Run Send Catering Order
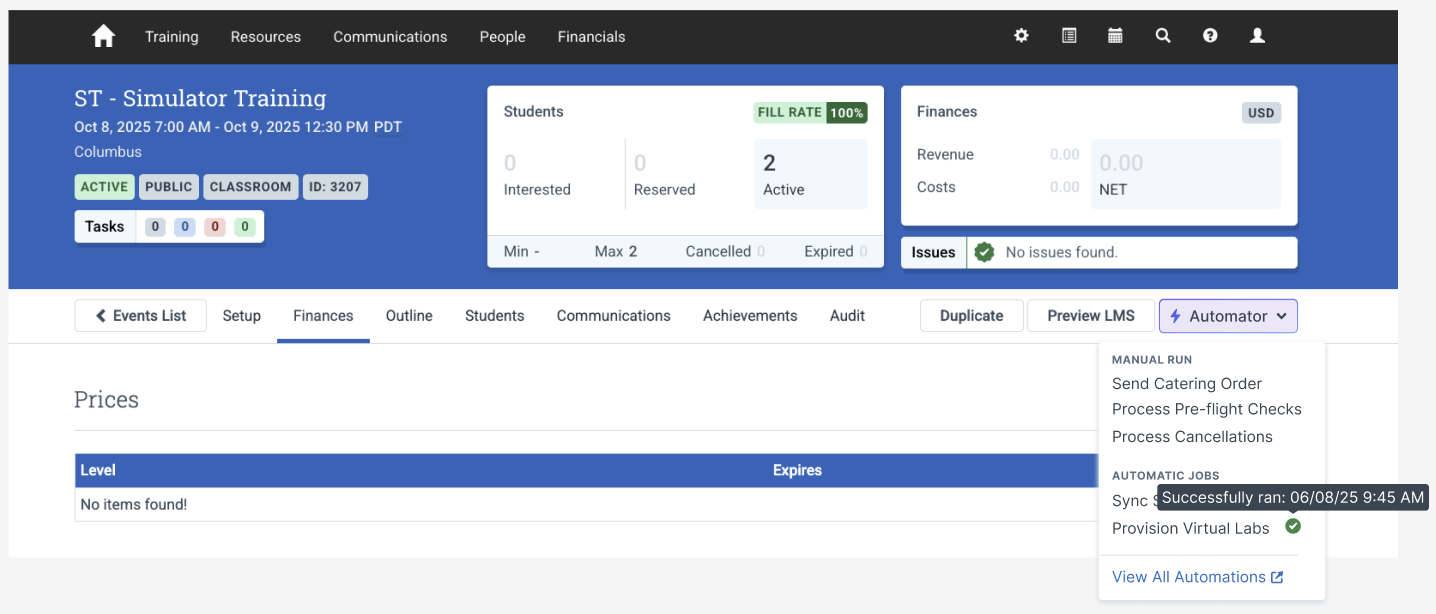 click(1186, 384)
